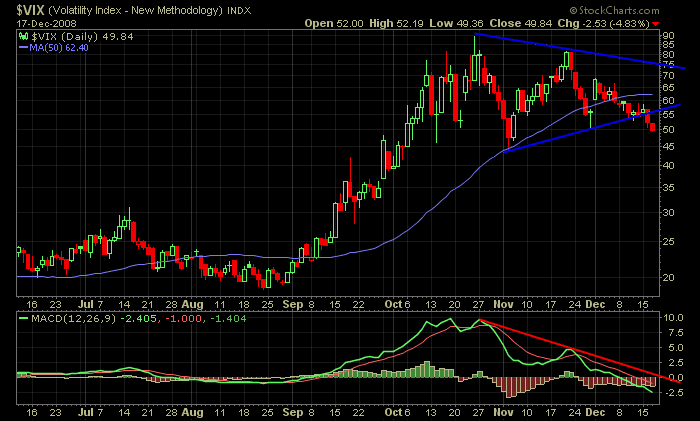Click the red -1.000 MACD signal value

coord(183,319)
